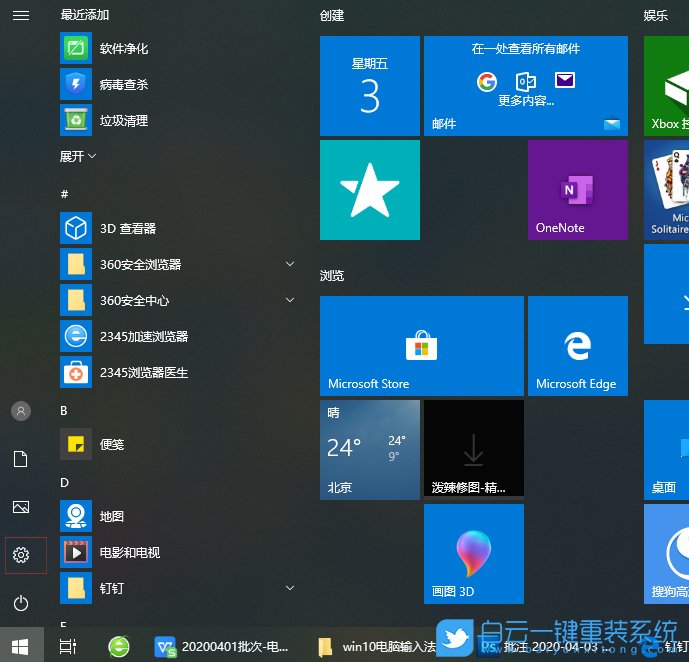Image resolution: width=689 pixels, height=662 pixels.
Task: Expand the 360安全浏览器 folder chevron
Action: point(290,264)
